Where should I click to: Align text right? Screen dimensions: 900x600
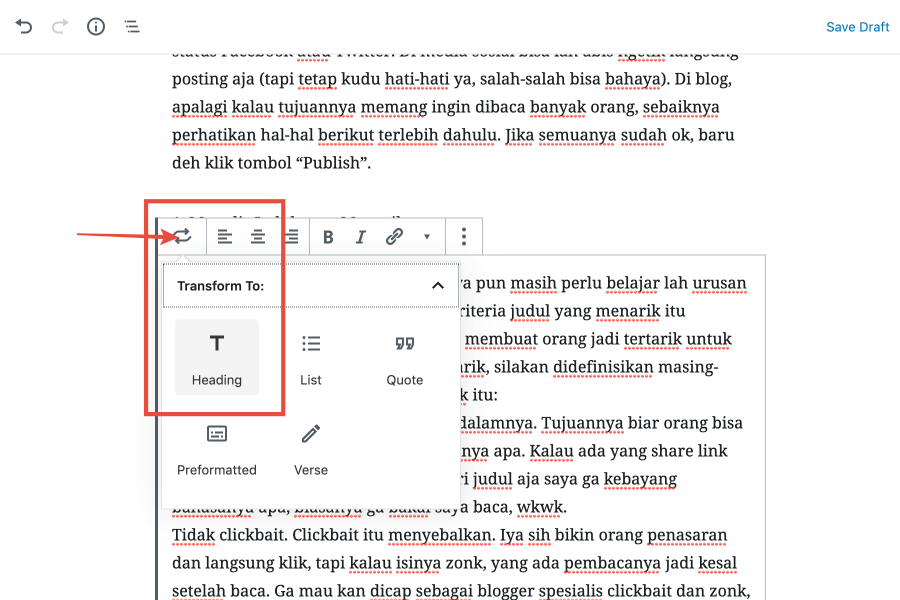point(291,237)
